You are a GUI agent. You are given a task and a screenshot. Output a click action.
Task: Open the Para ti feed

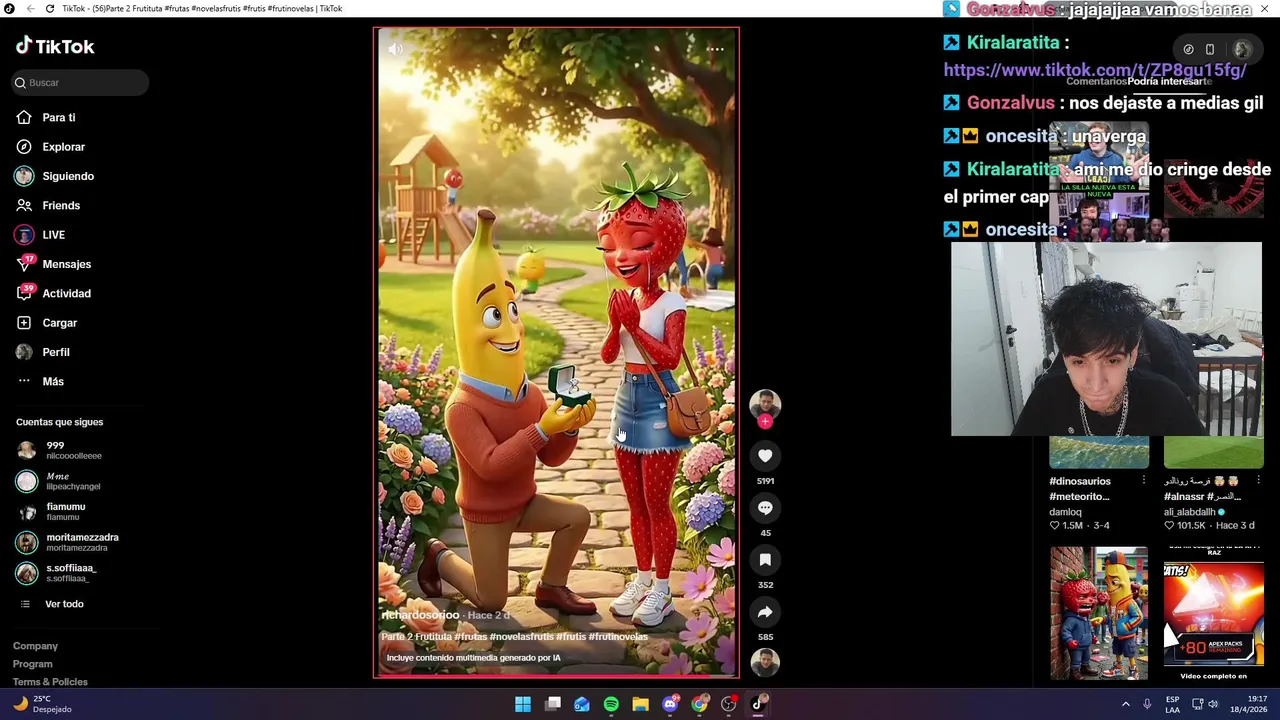46,118
